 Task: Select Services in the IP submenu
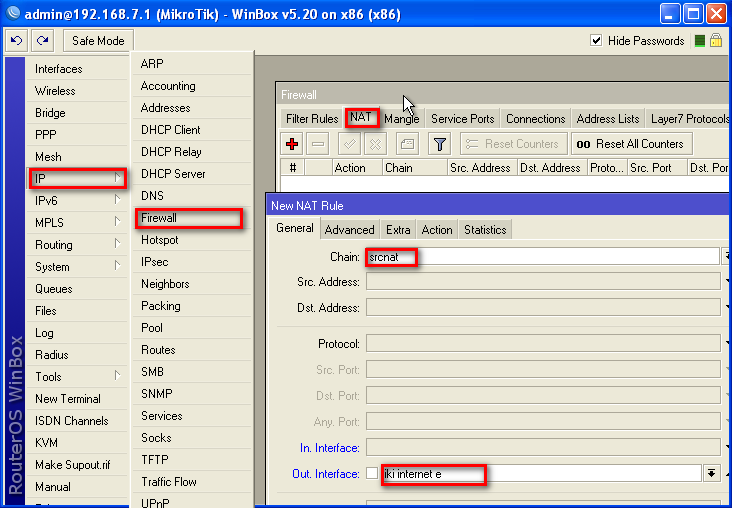[192, 416]
